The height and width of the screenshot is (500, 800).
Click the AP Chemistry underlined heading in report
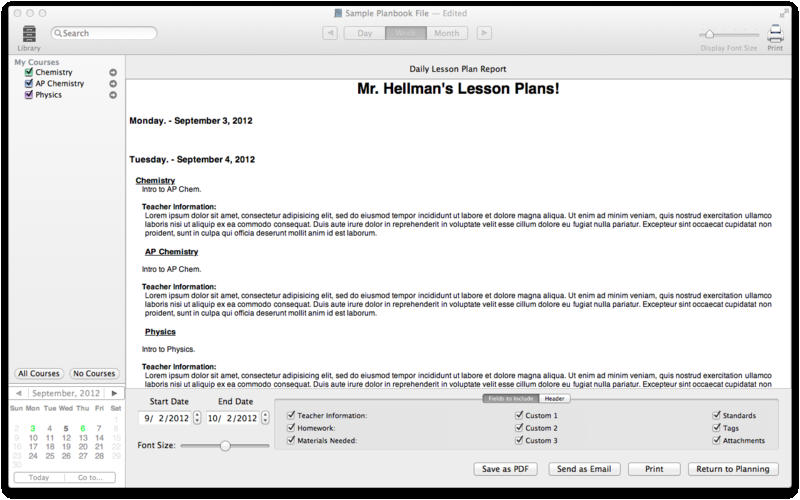[x=171, y=252]
